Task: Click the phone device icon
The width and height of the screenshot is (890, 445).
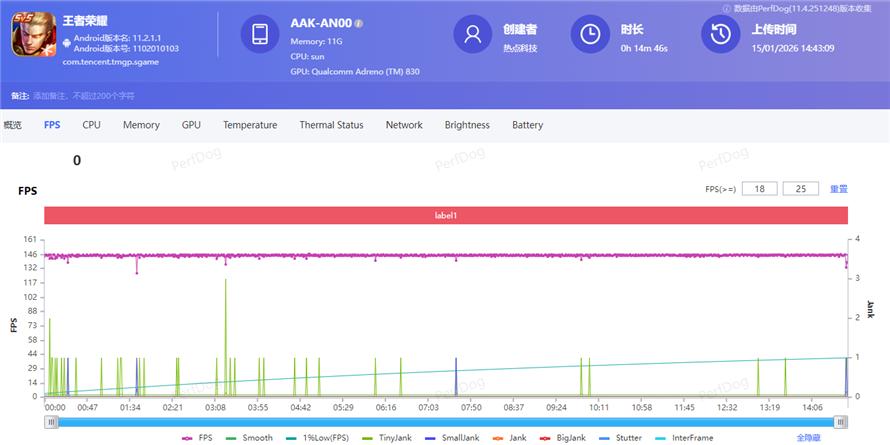Action: coord(259,34)
